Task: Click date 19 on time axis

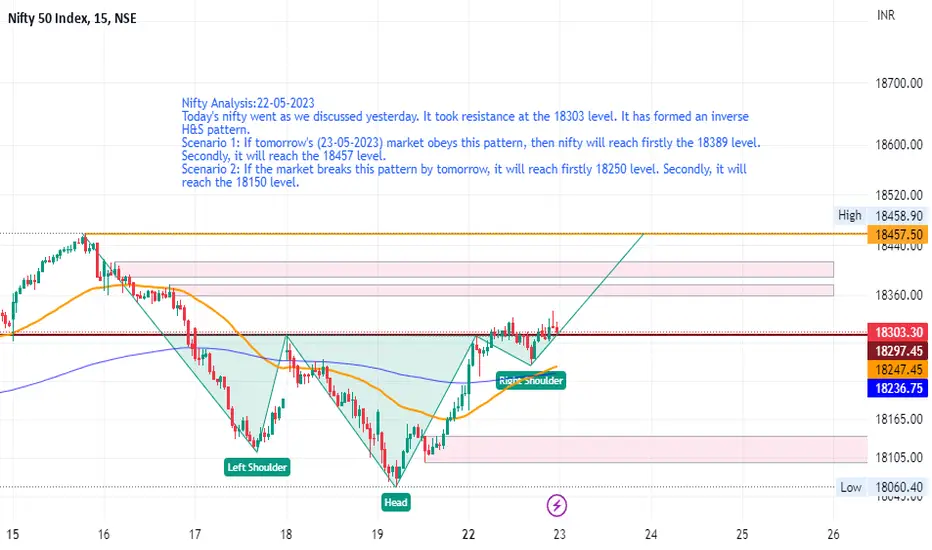Action: (x=377, y=534)
